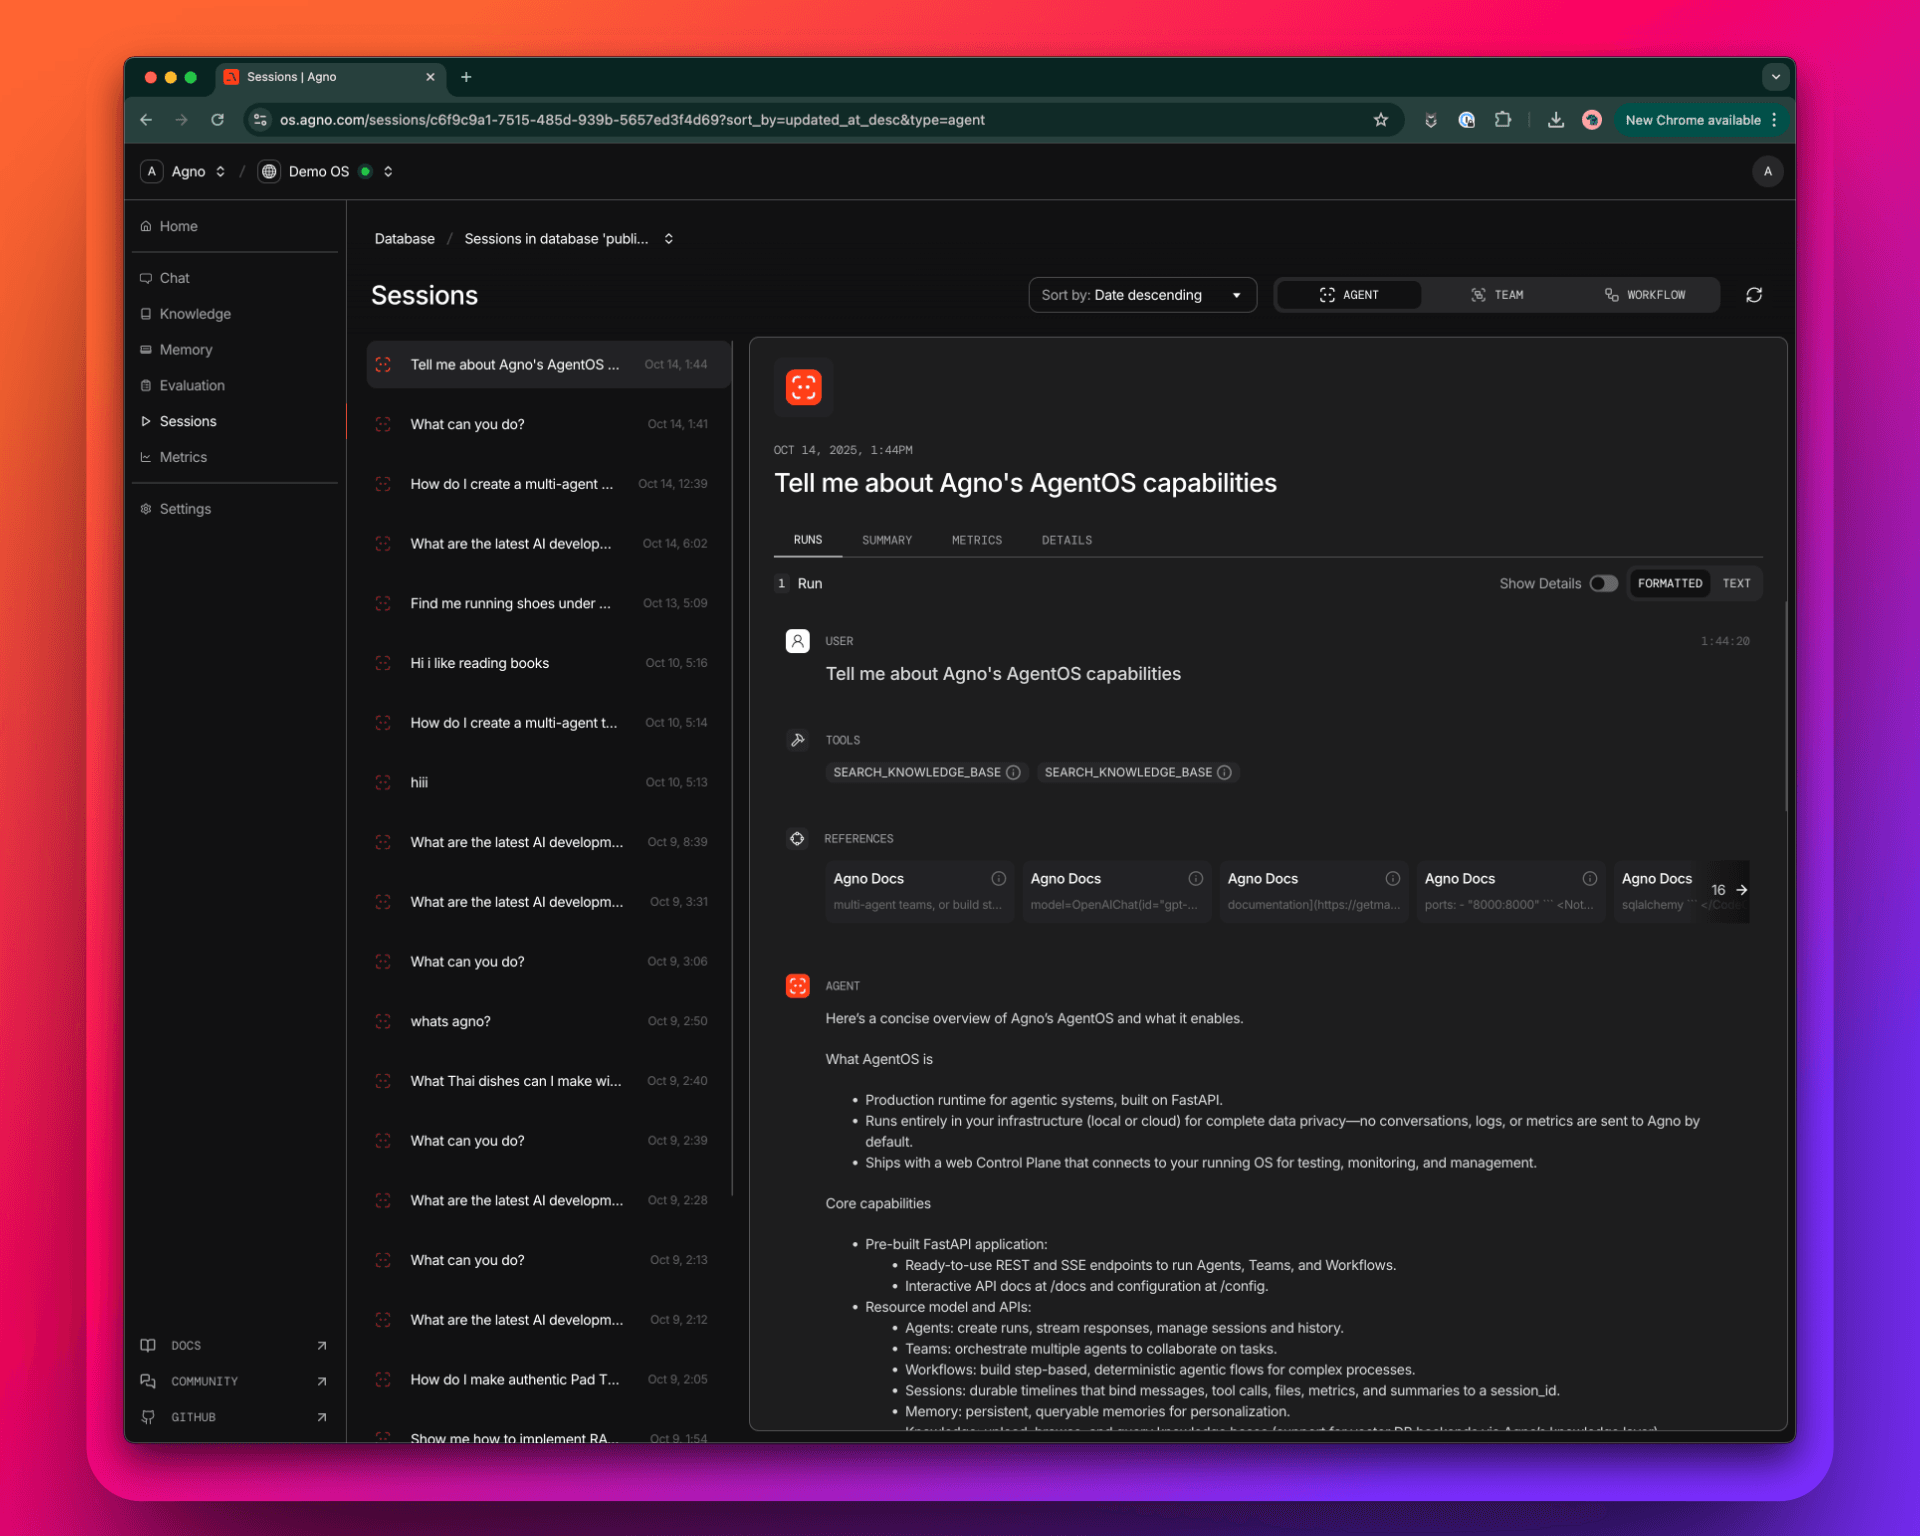
Task: Open the Metrics page from the sidebar
Action: 183,457
